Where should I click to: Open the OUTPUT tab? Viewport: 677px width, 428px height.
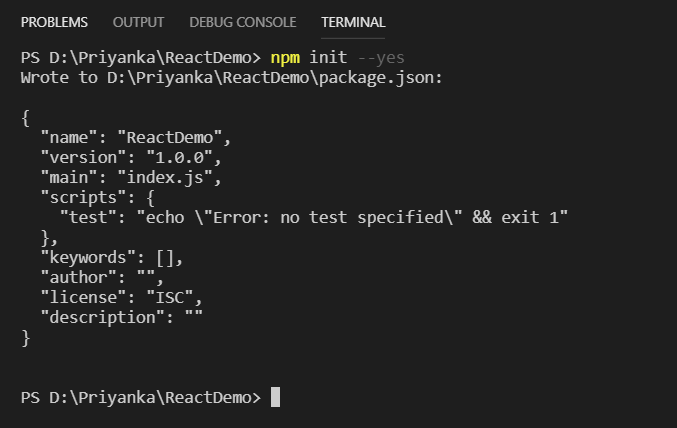coord(139,22)
